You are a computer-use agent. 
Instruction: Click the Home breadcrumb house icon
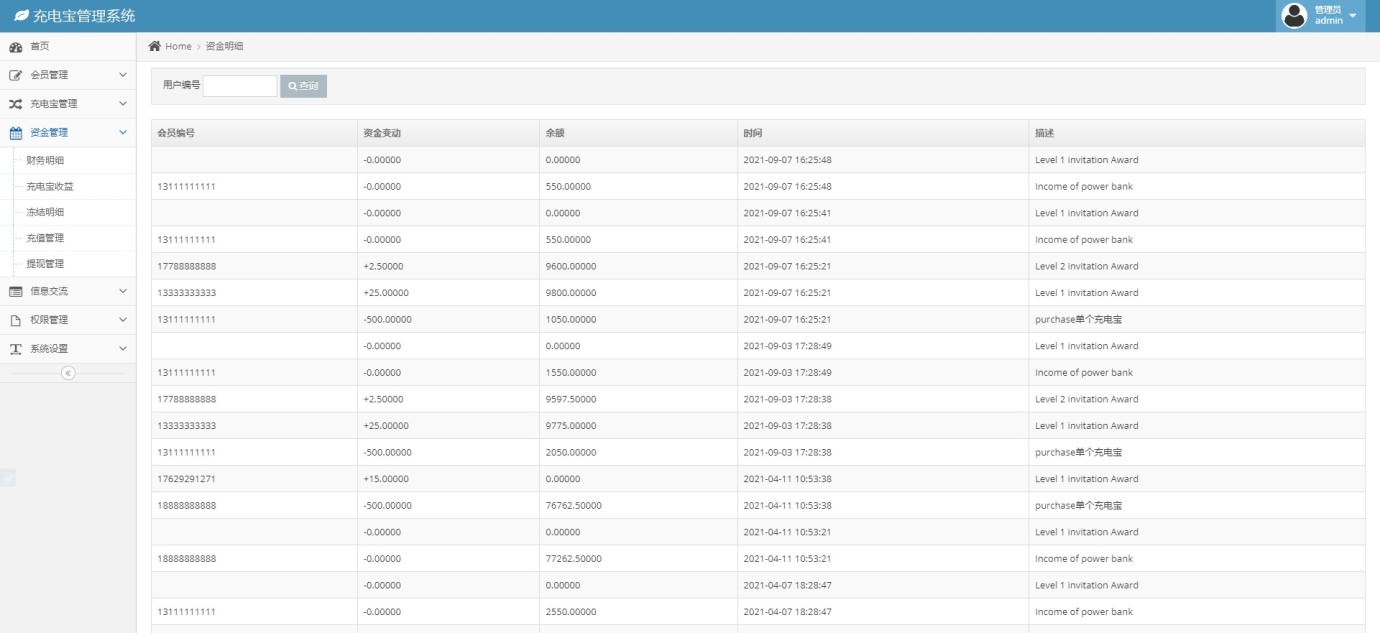point(155,46)
